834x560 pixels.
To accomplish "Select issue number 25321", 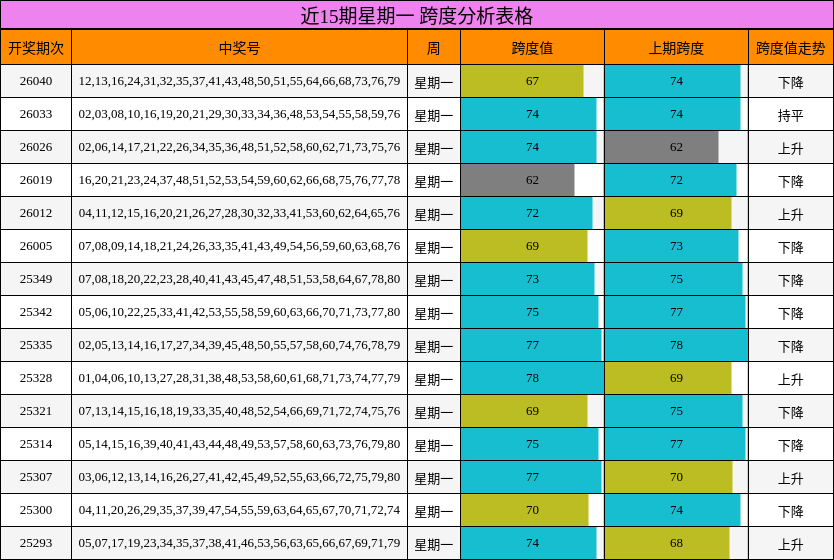I will [x=36, y=411].
